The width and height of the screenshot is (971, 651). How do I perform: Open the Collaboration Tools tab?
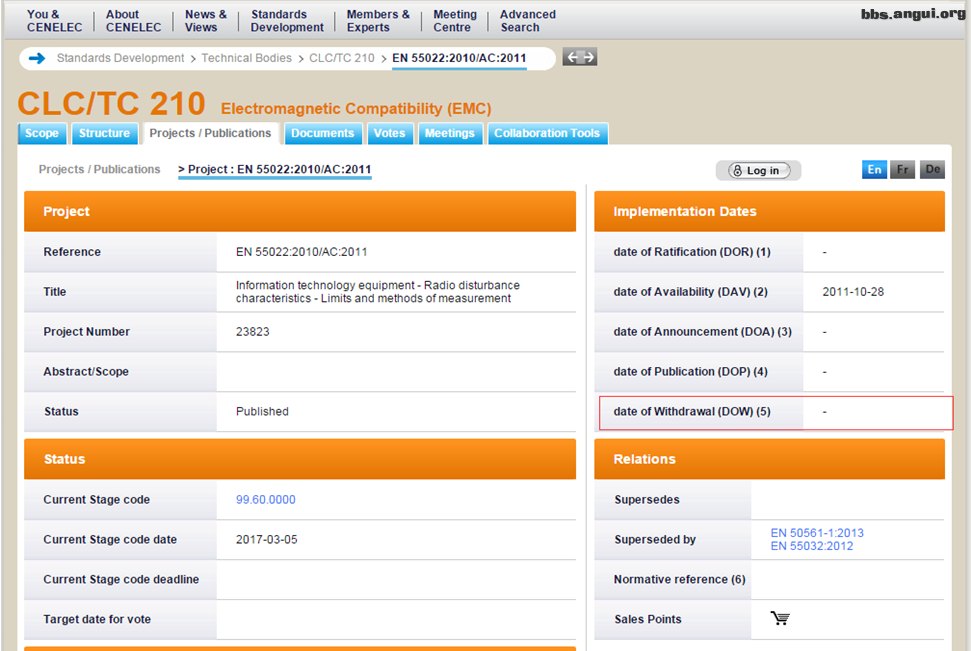[x=547, y=134]
